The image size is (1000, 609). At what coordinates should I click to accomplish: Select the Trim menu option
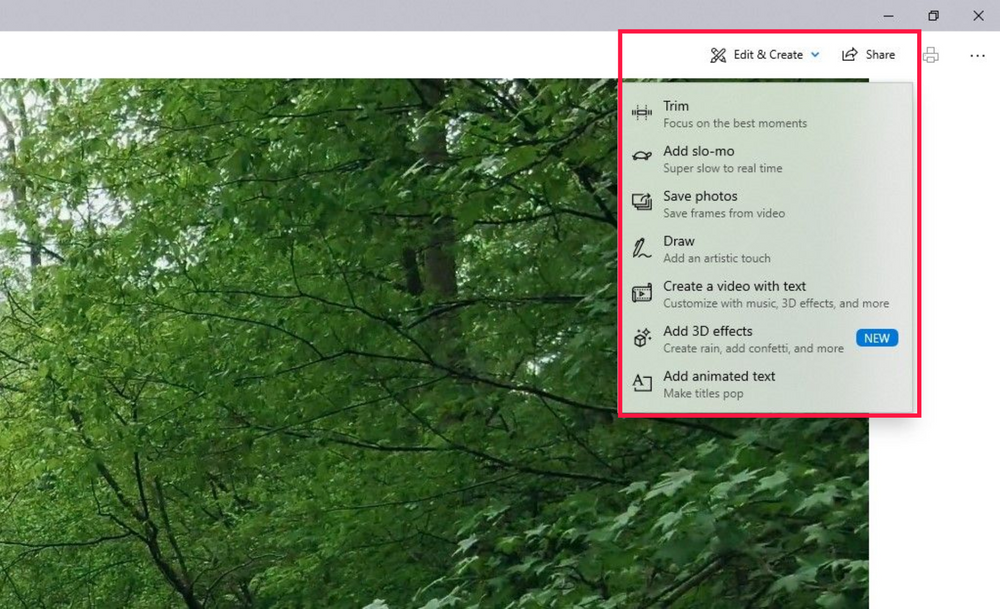[x=676, y=106]
